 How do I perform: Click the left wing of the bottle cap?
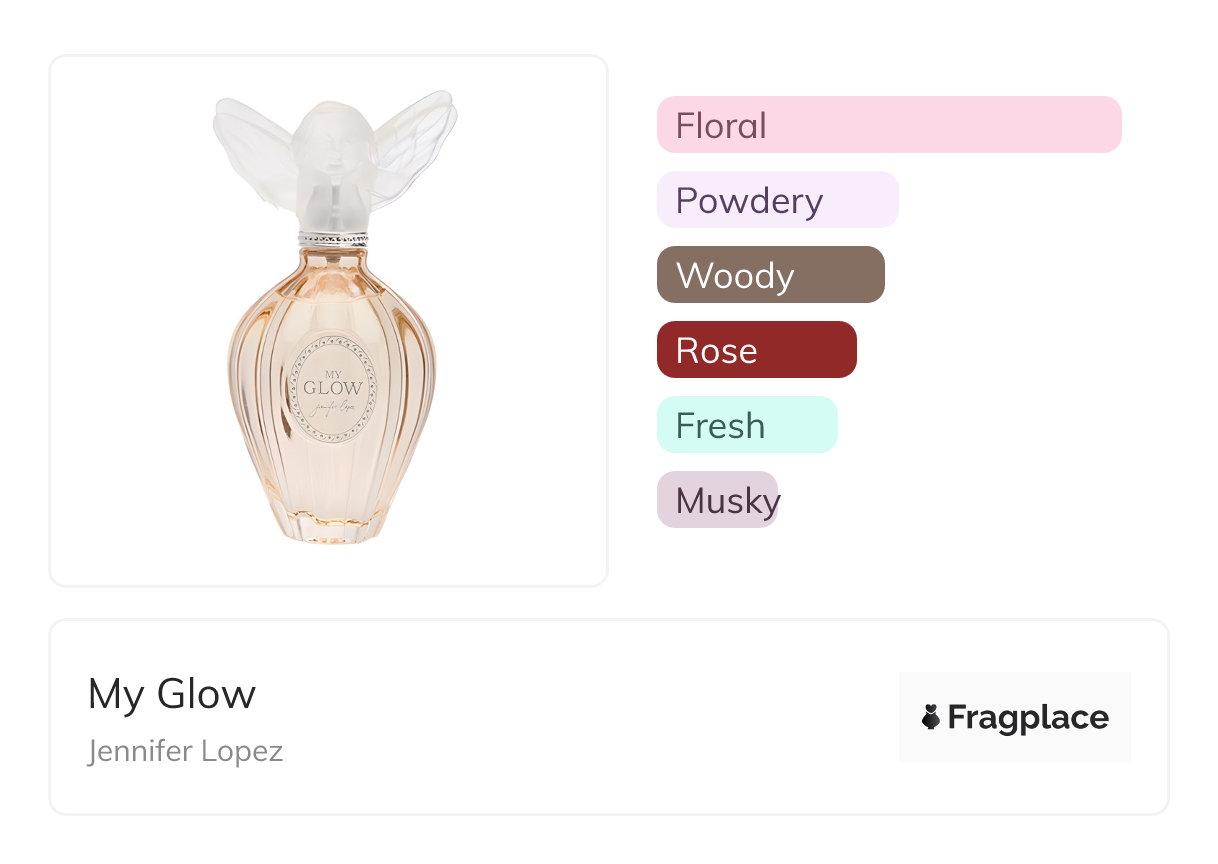250,145
